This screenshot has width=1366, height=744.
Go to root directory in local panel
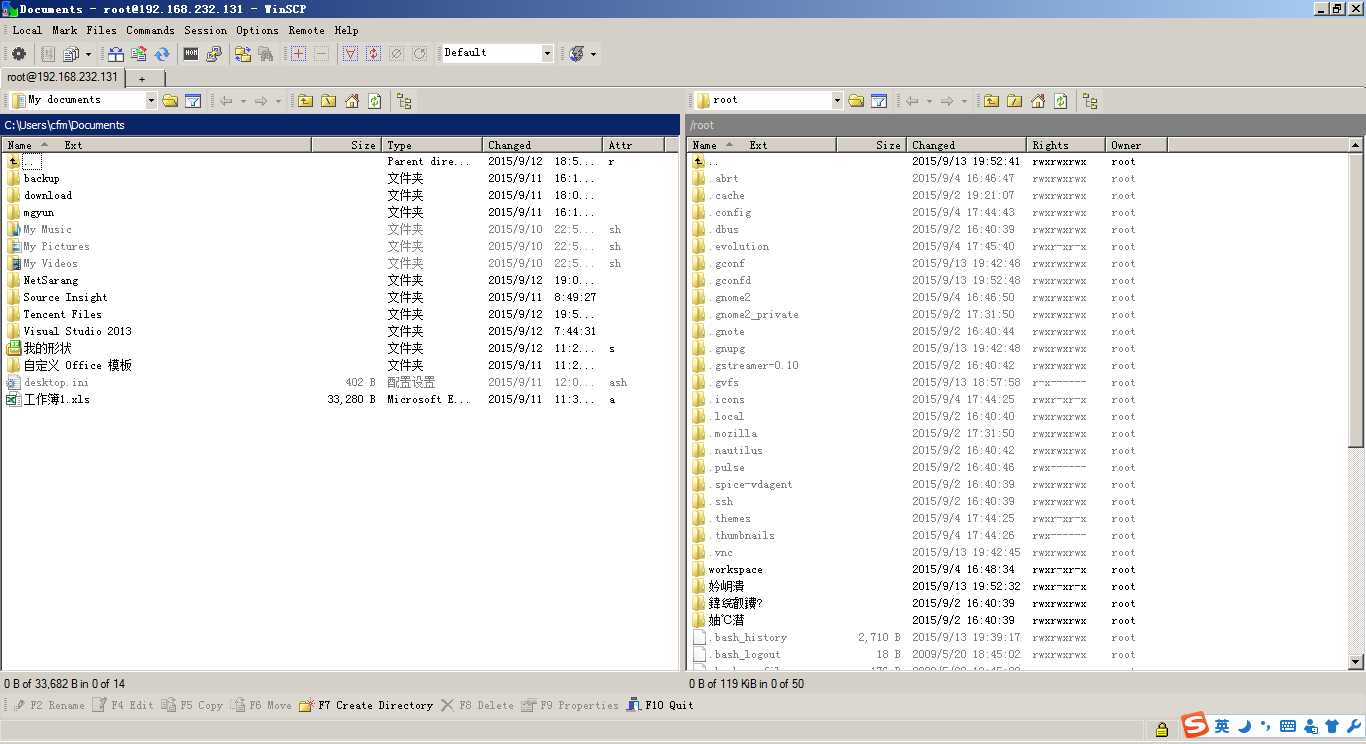(328, 101)
